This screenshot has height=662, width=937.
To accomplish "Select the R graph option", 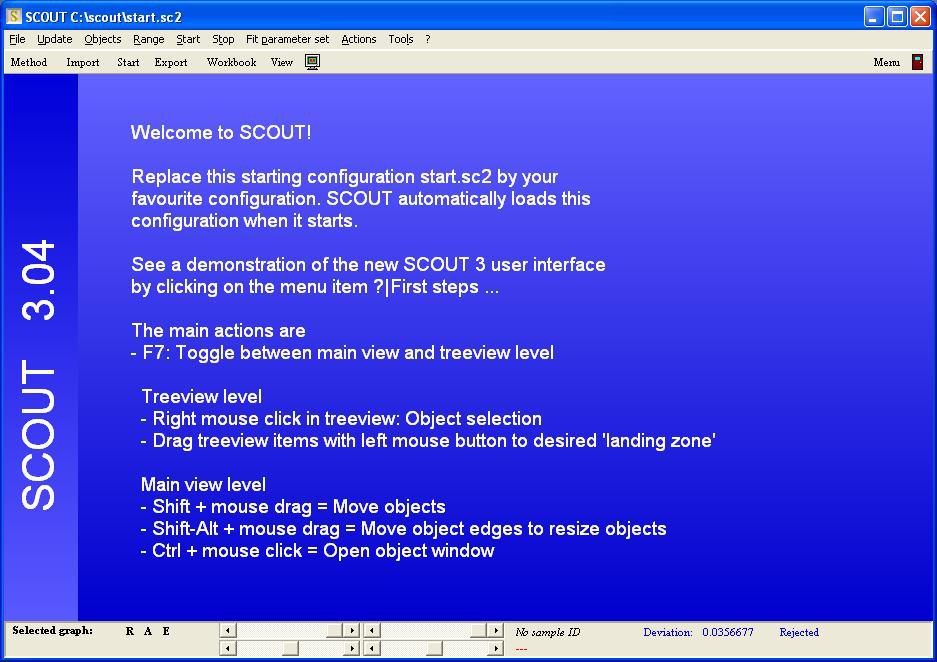I will 130,632.
